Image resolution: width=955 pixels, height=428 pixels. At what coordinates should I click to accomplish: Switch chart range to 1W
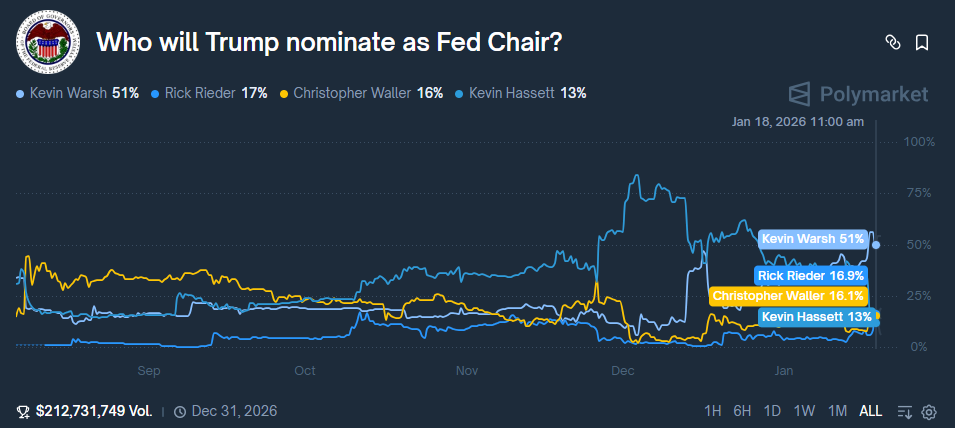click(805, 411)
